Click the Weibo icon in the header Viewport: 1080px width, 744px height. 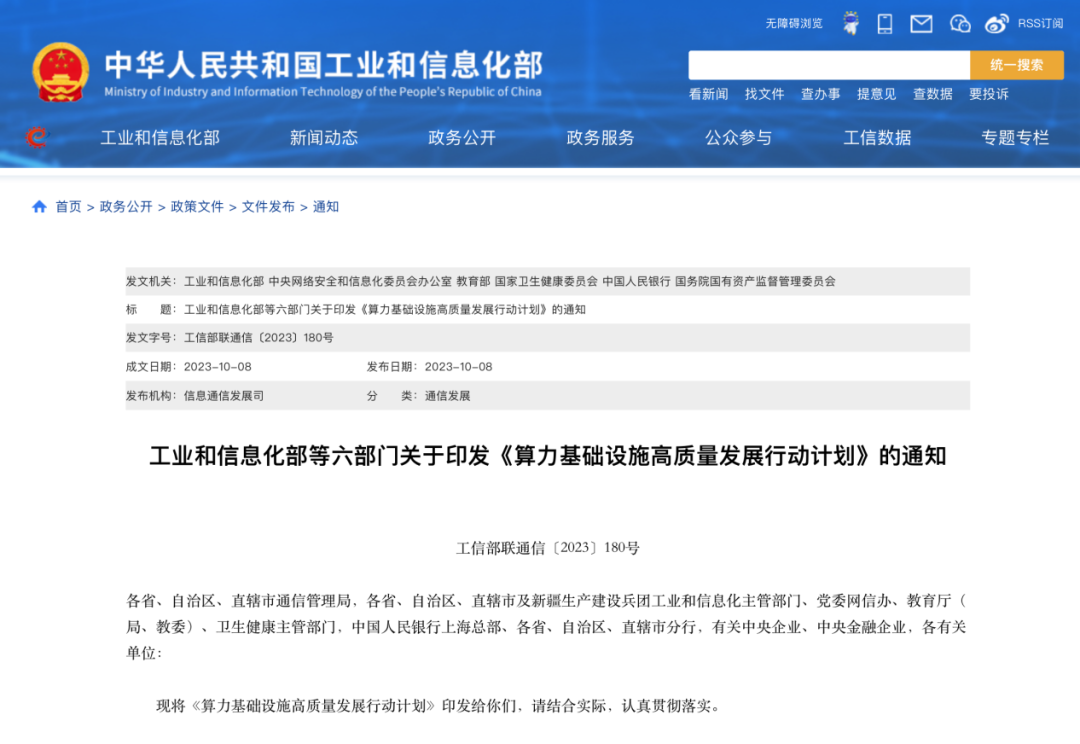[x=996, y=23]
